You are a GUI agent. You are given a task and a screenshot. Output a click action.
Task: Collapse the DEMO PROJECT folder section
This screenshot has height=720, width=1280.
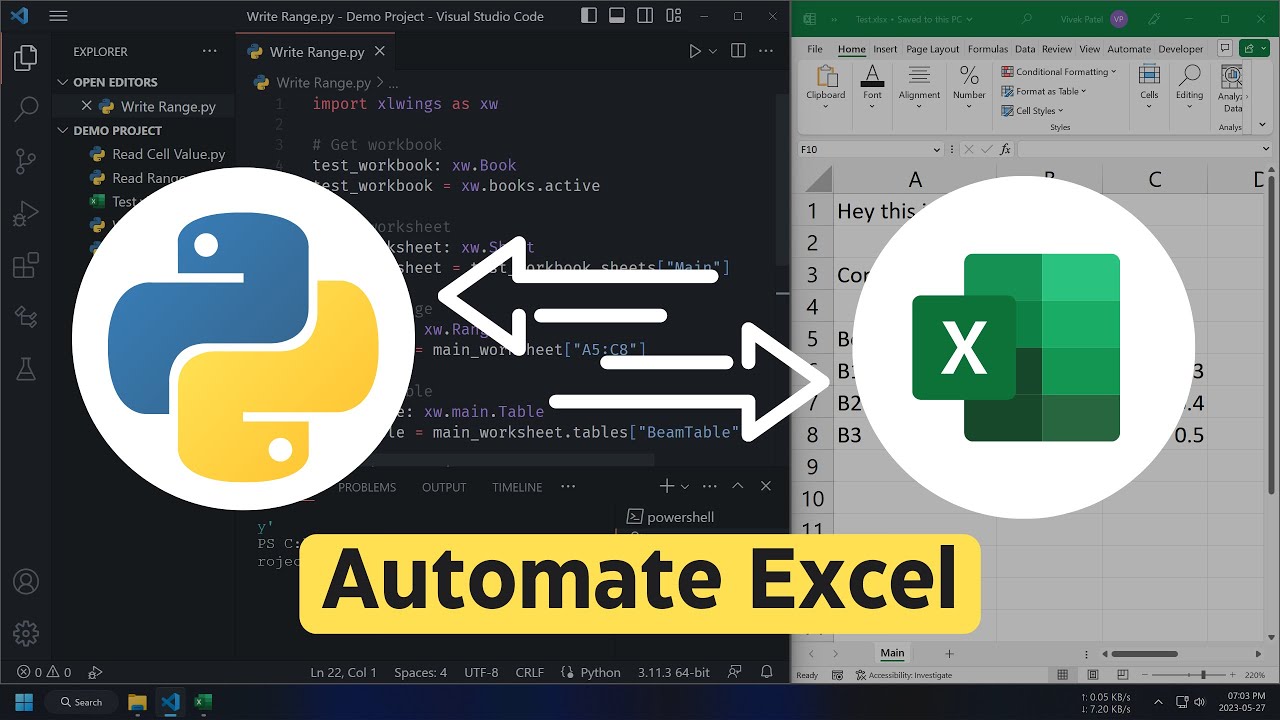pos(117,130)
